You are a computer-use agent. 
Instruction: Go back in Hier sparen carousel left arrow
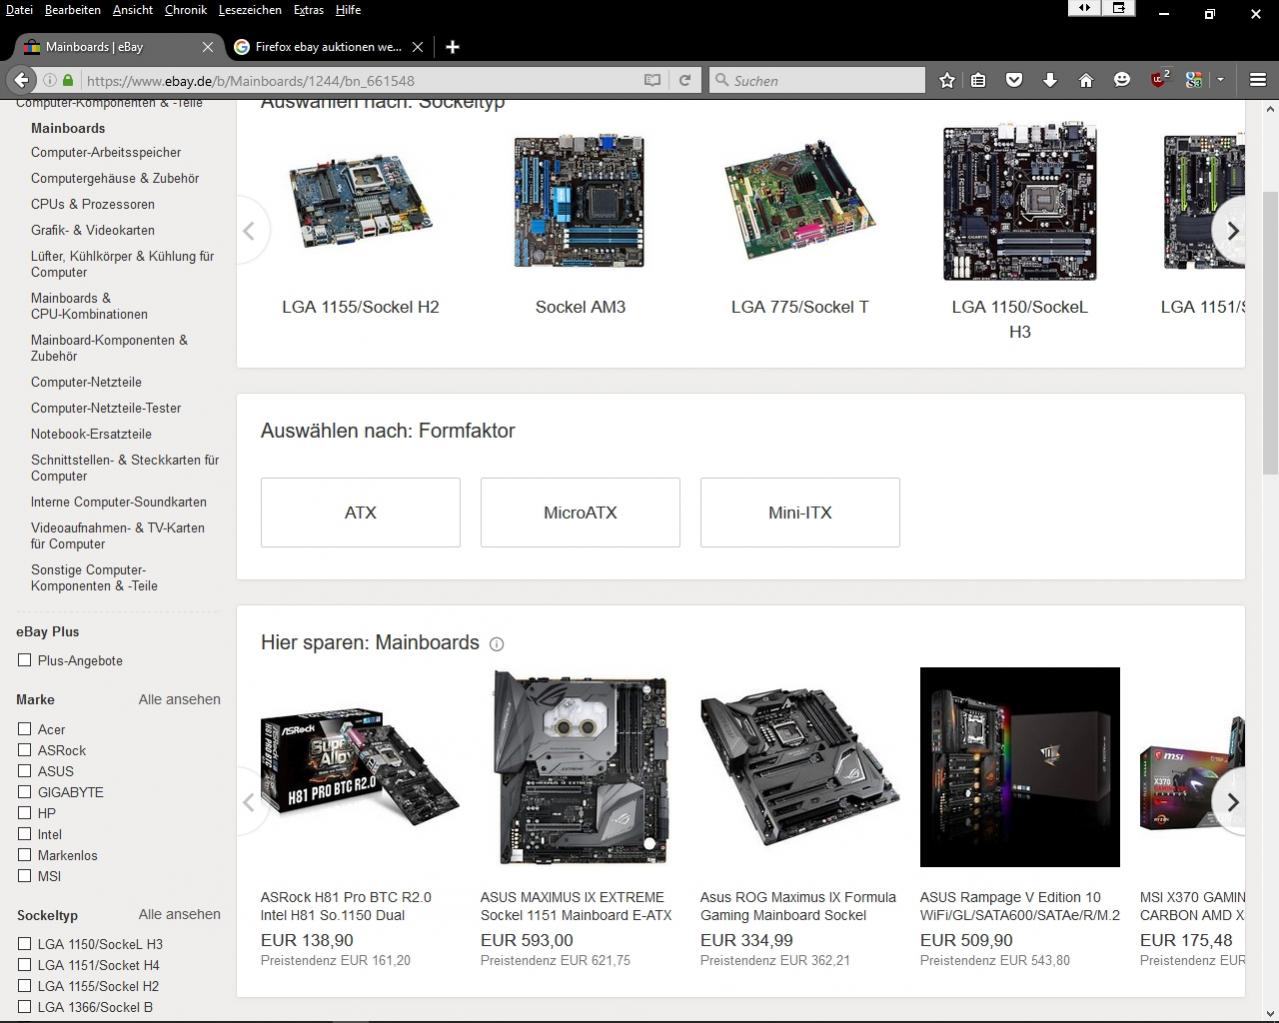[250, 802]
